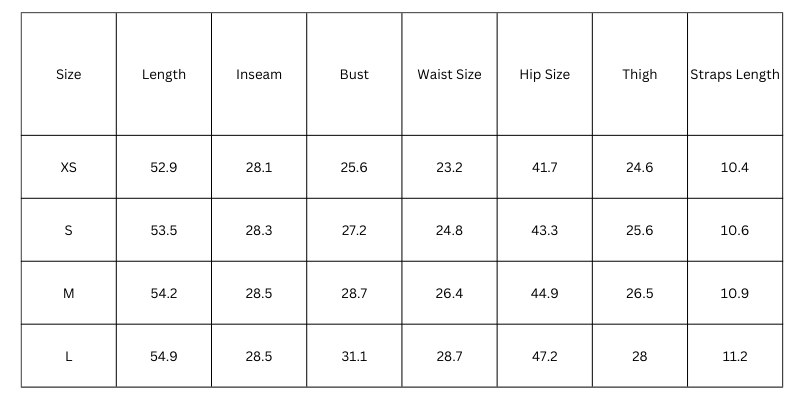Select the Length column header

pyautogui.click(x=164, y=74)
